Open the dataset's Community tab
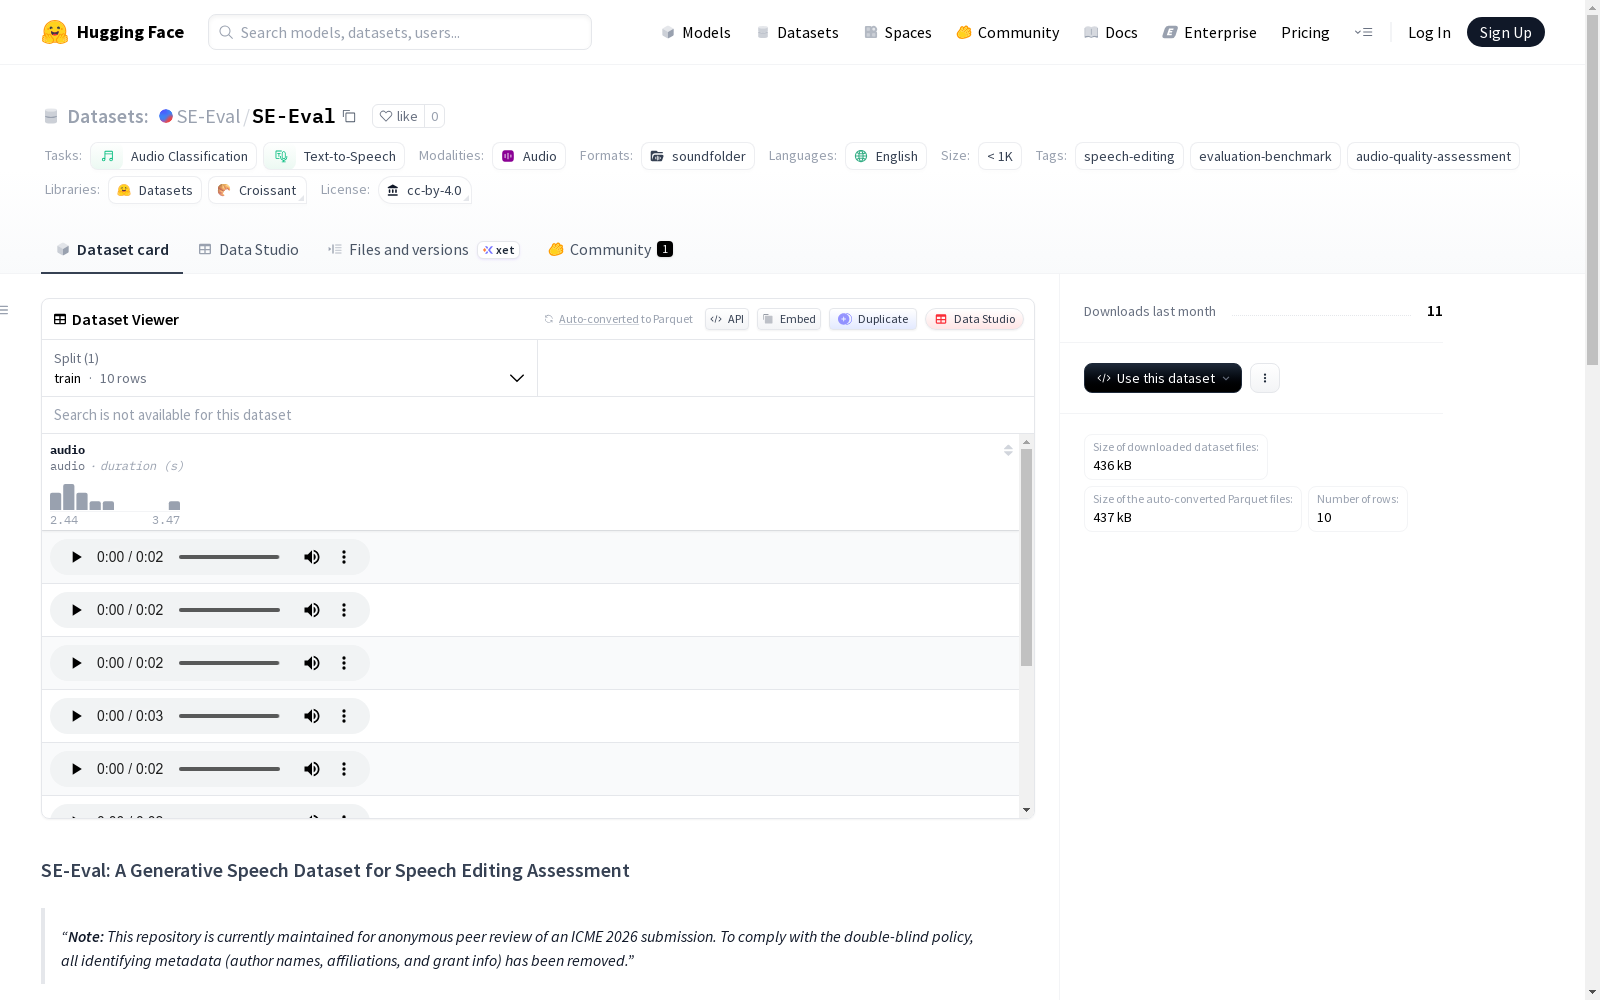Screen dimensions: 1600x1000 pos(610,250)
